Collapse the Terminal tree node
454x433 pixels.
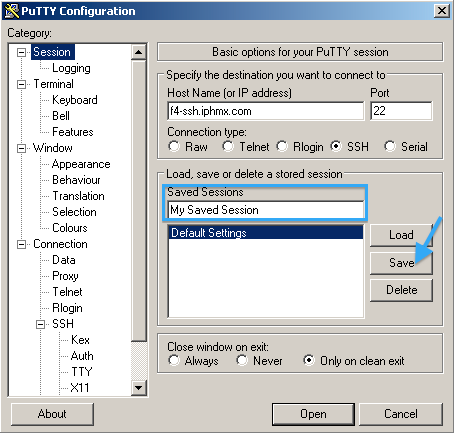(21, 84)
